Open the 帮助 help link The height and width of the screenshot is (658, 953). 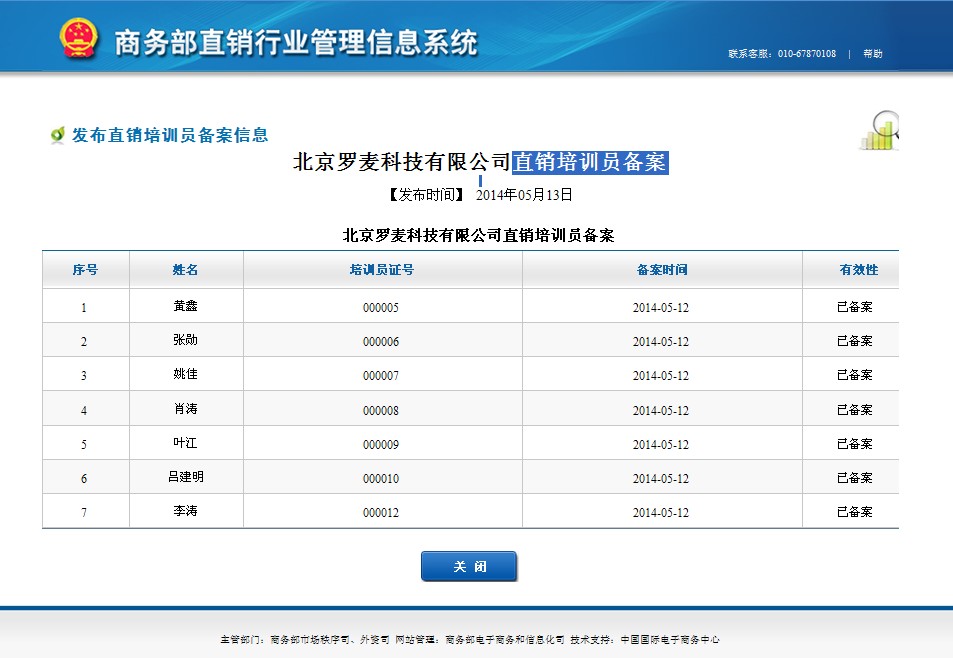click(873, 53)
